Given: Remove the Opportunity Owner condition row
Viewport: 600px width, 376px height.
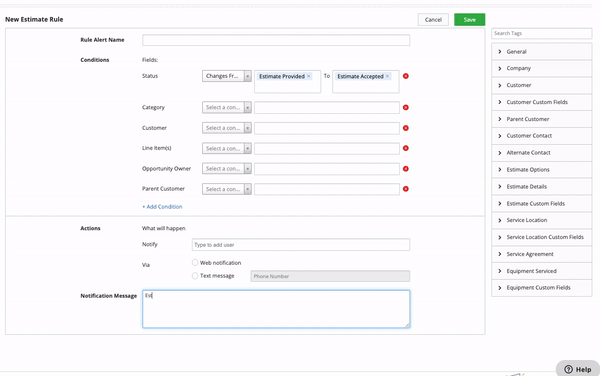Looking at the screenshot, I should point(406,169).
